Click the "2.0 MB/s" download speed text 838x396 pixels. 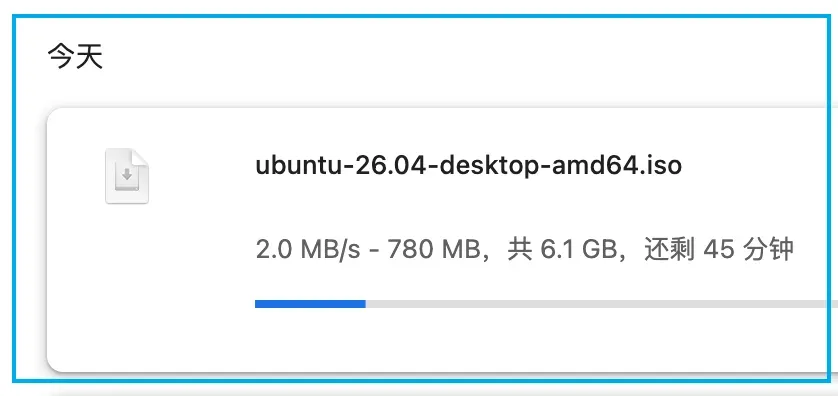coord(308,249)
